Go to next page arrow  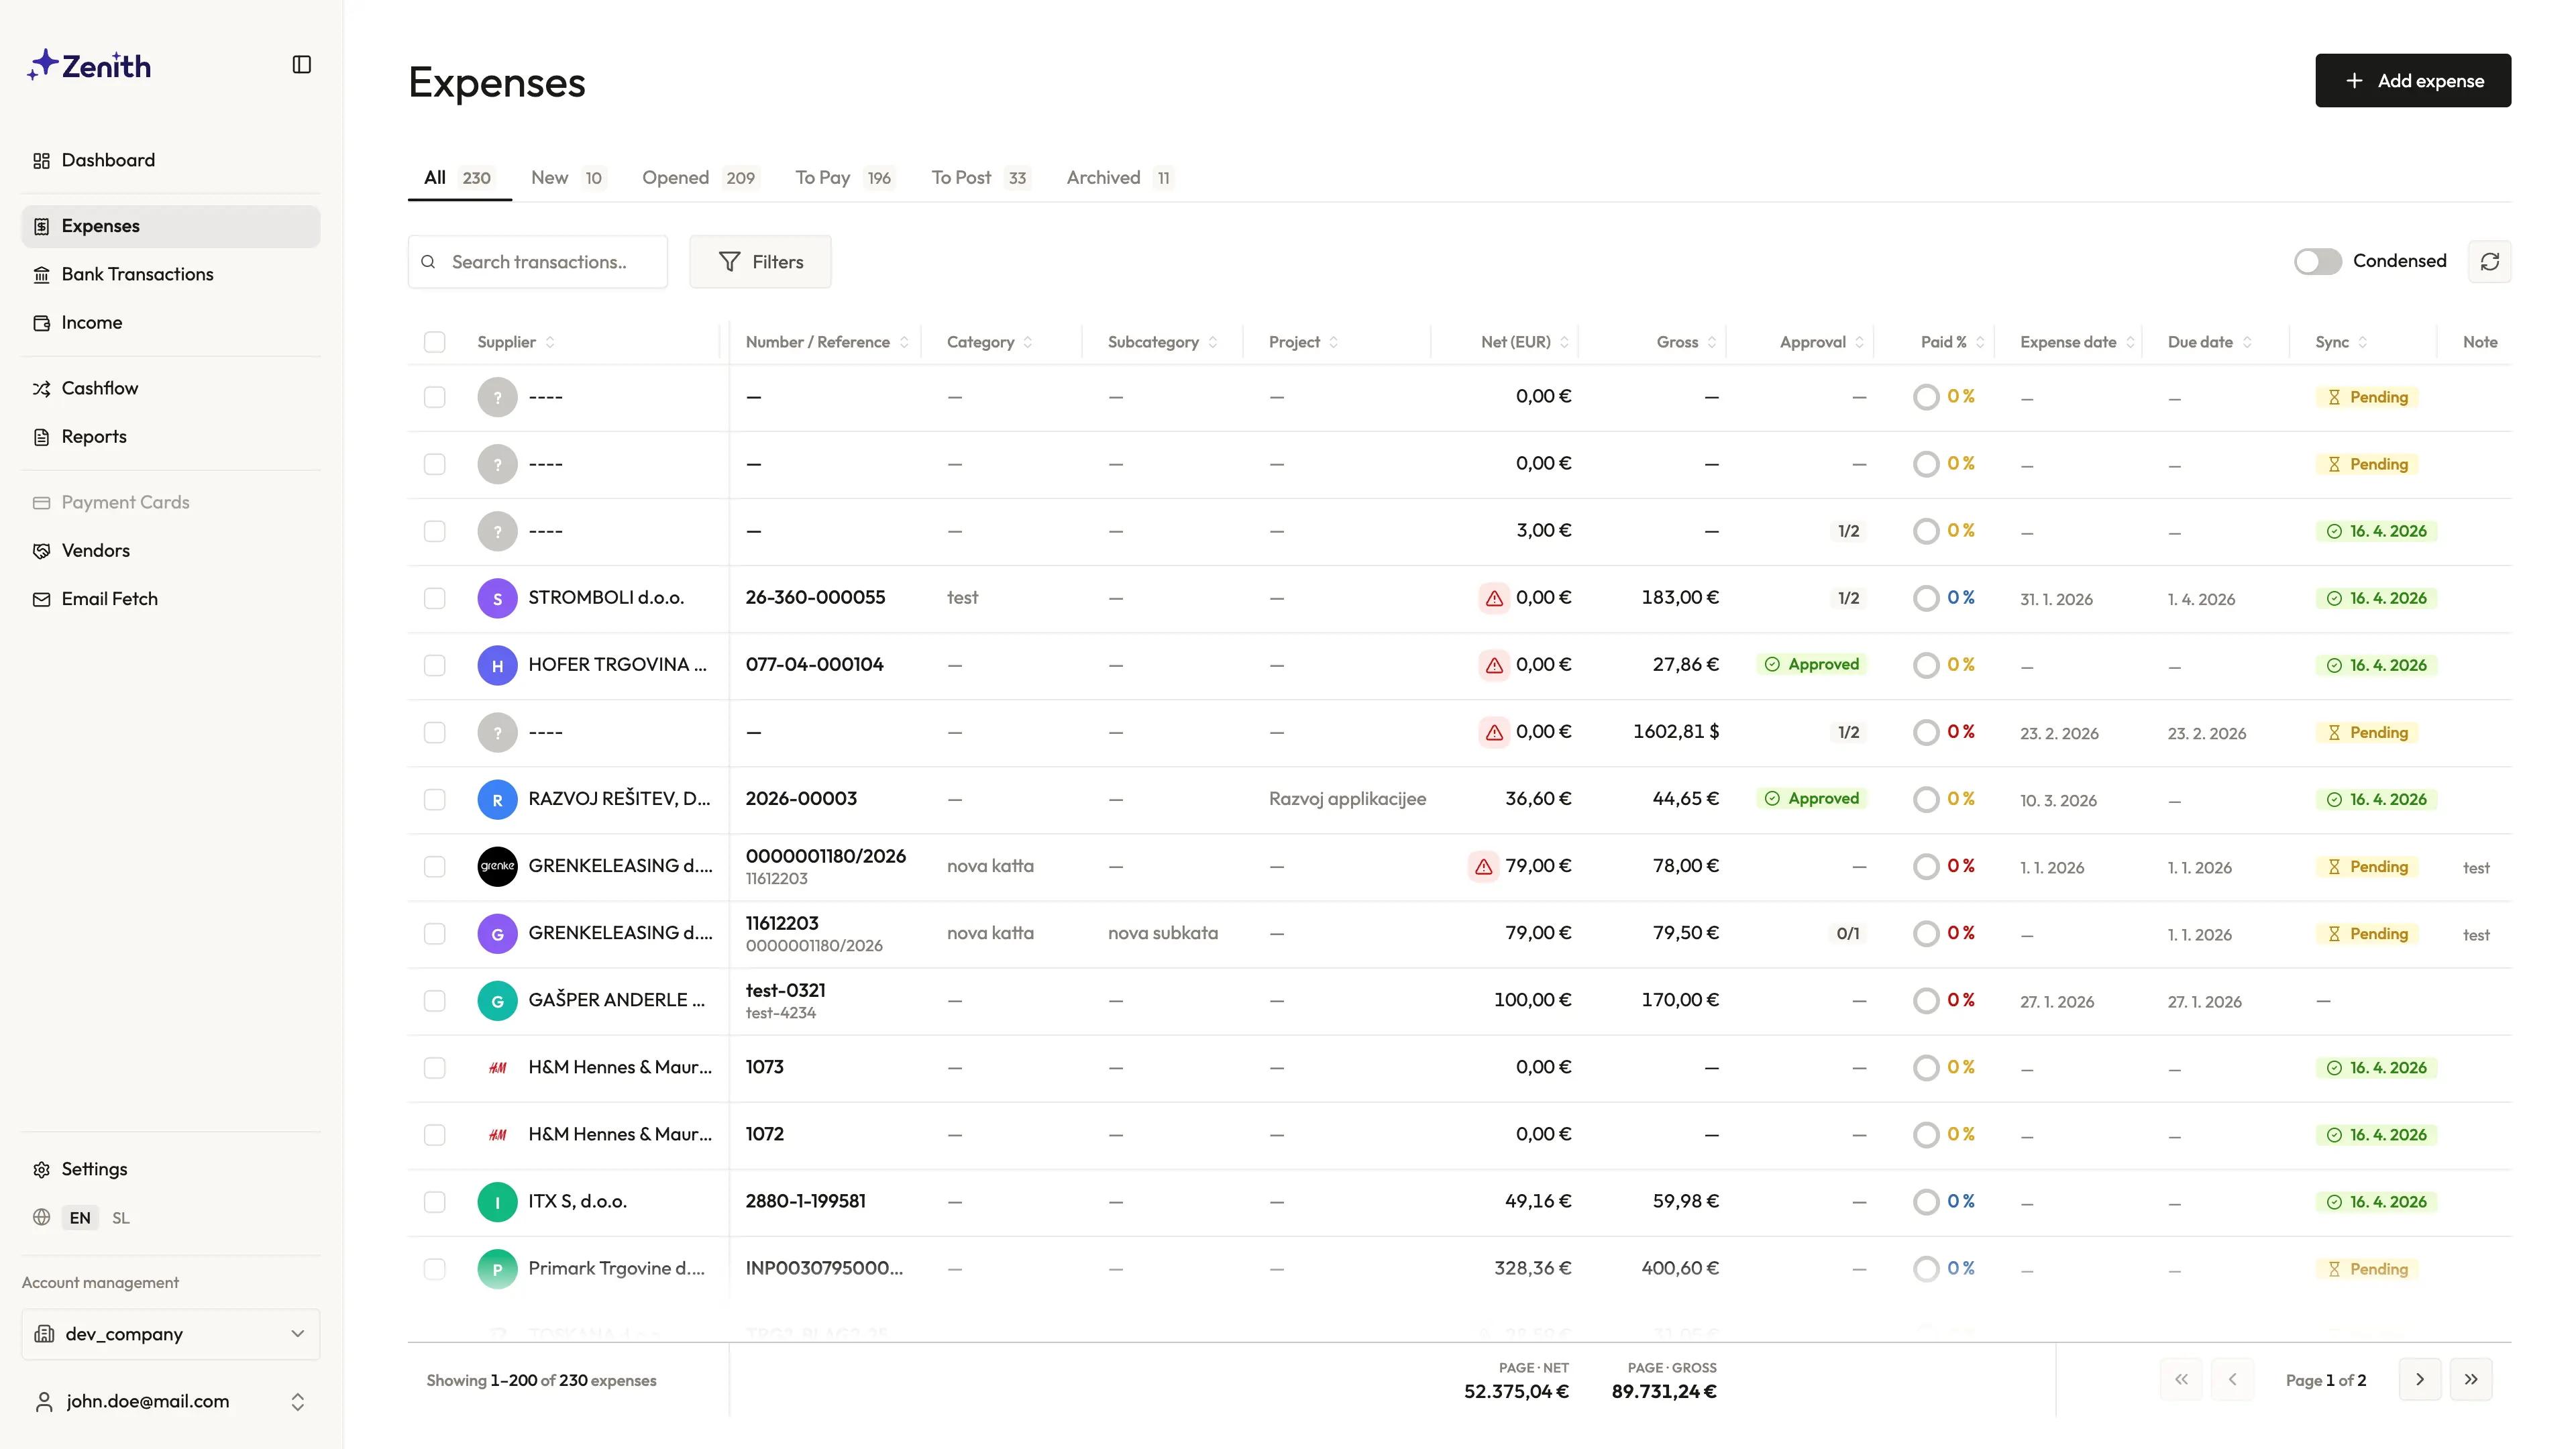point(2420,1380)
